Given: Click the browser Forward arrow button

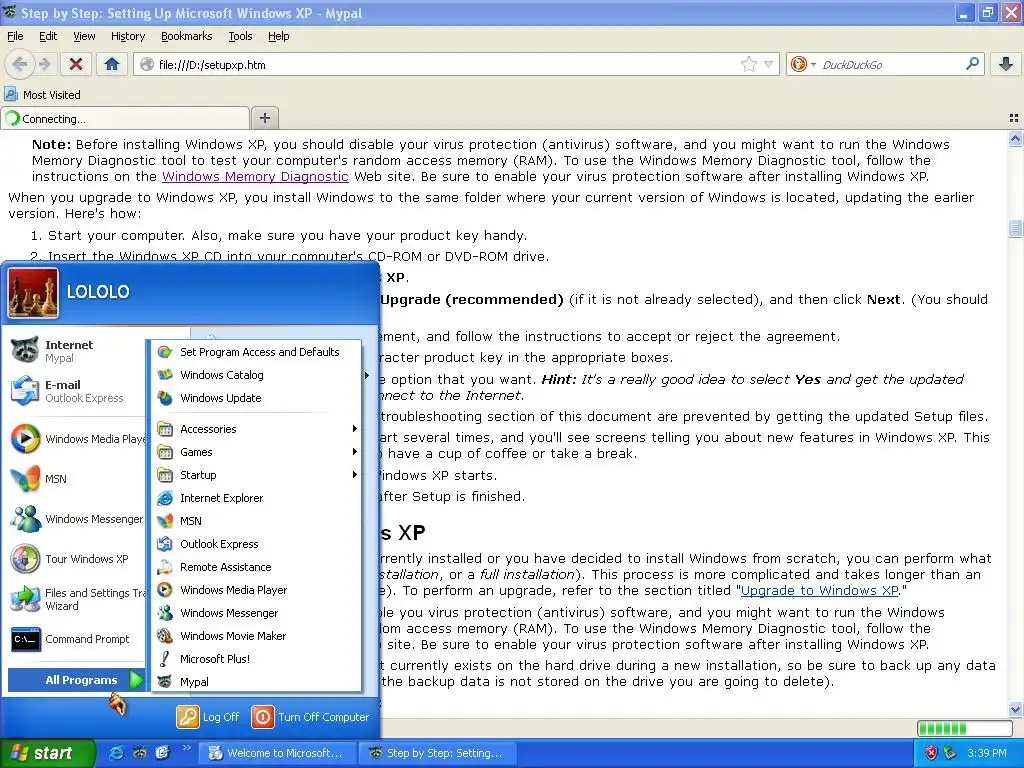Looking at the screenshot, I should coord(44,64).
